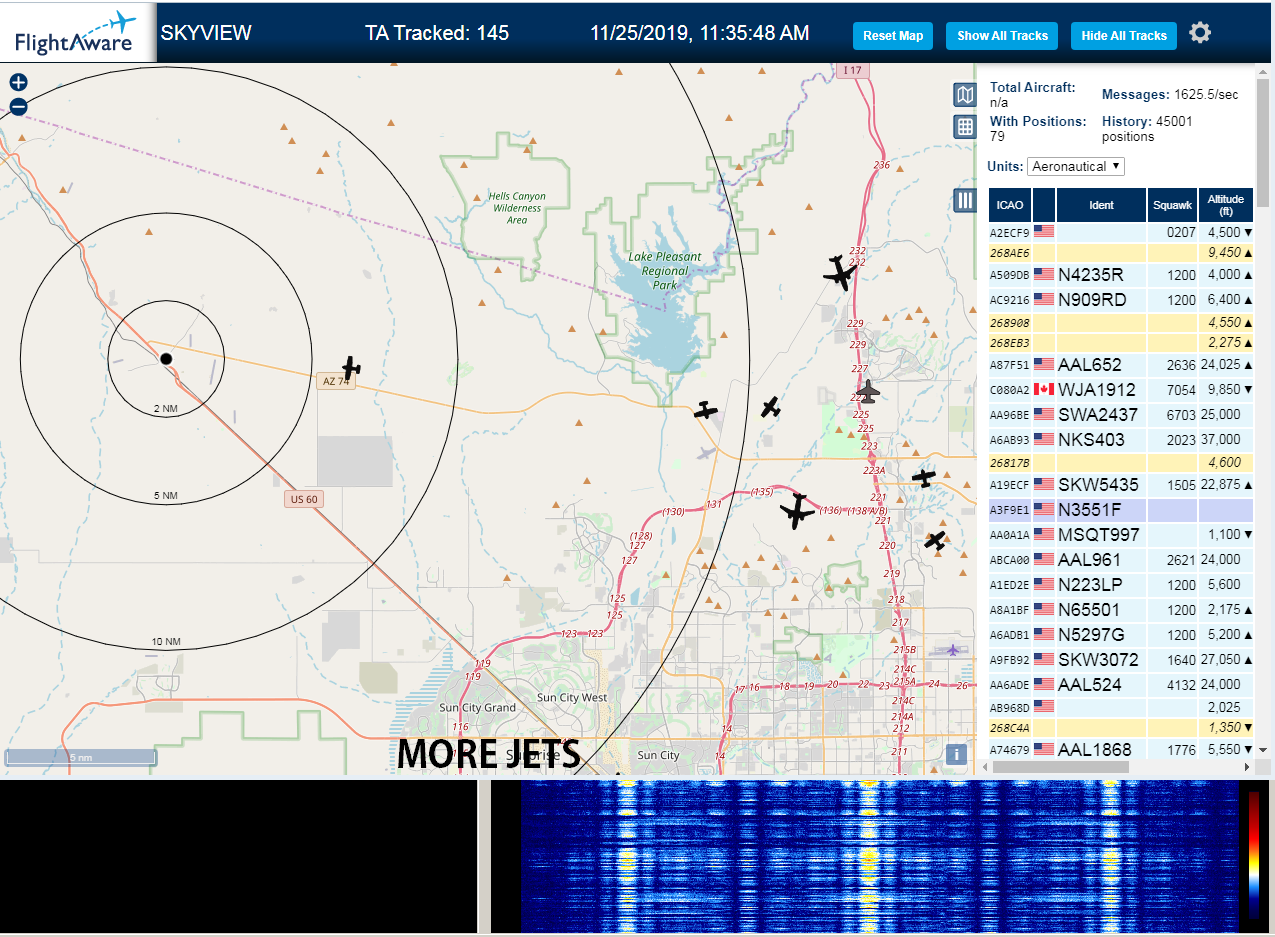Open the Units Aeronautical dropdown
Image resolution: width=1275 pixels, height=937 pixels.
point(1077,166)
